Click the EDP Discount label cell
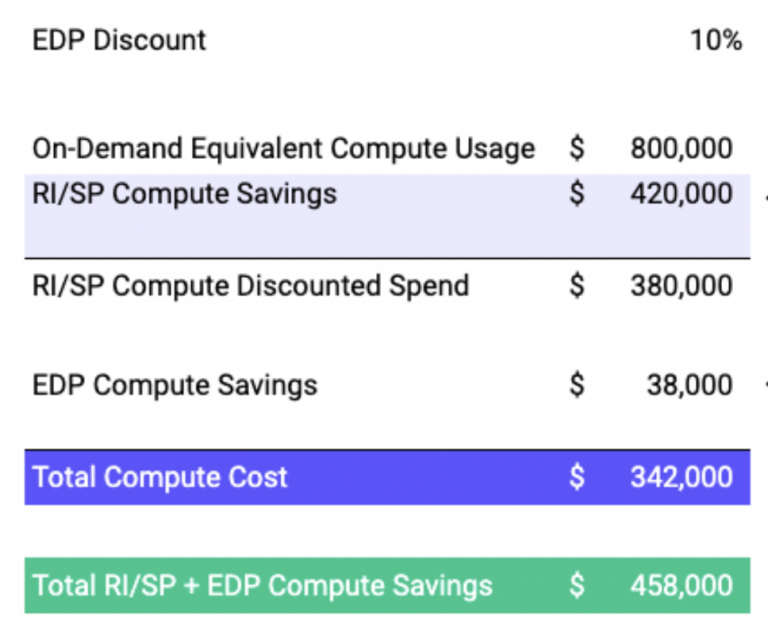768x632 pixels. pyautogui.click(x=119, y=41)
